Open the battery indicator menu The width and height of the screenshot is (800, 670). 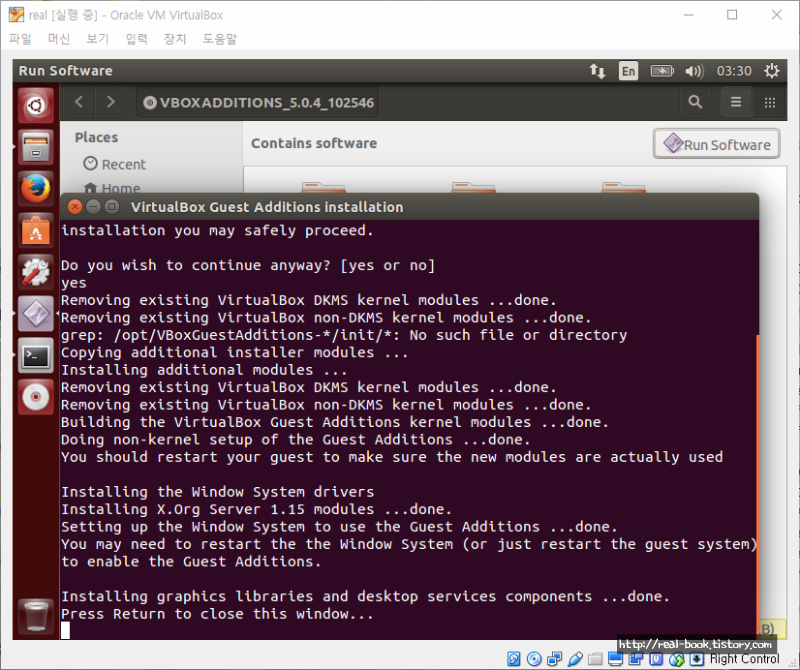click(662, 71)
